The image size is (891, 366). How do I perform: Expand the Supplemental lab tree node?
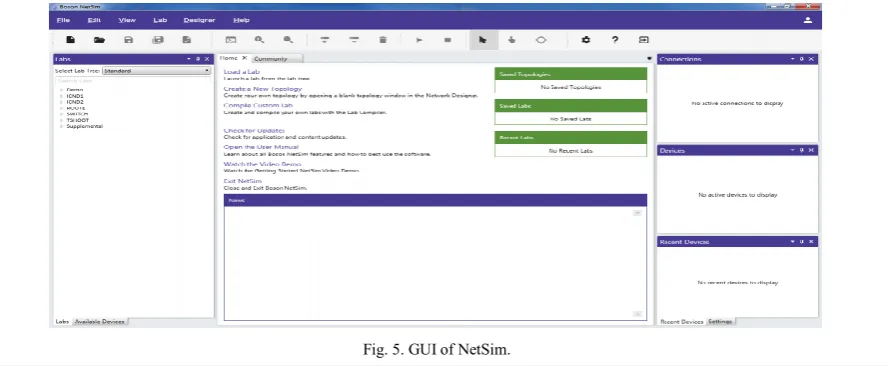61,126
